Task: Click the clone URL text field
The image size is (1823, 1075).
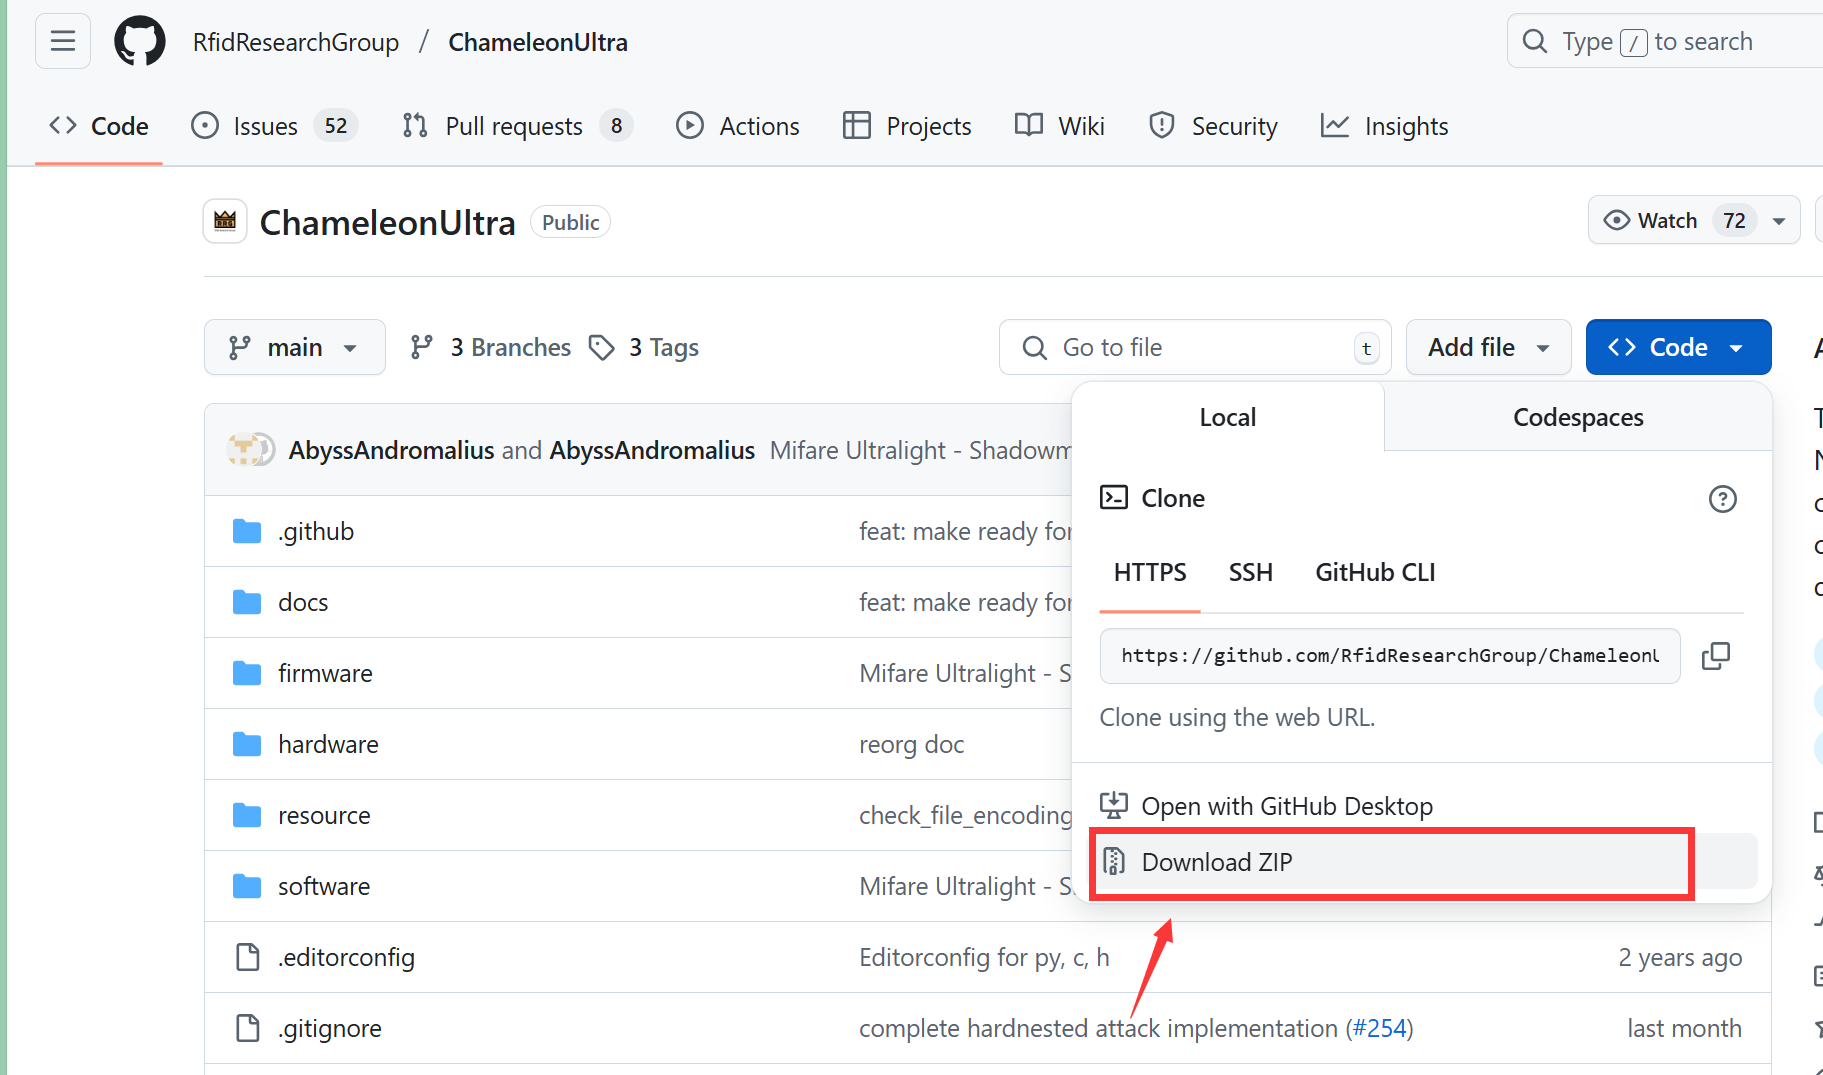Action: click(1390, 656)
